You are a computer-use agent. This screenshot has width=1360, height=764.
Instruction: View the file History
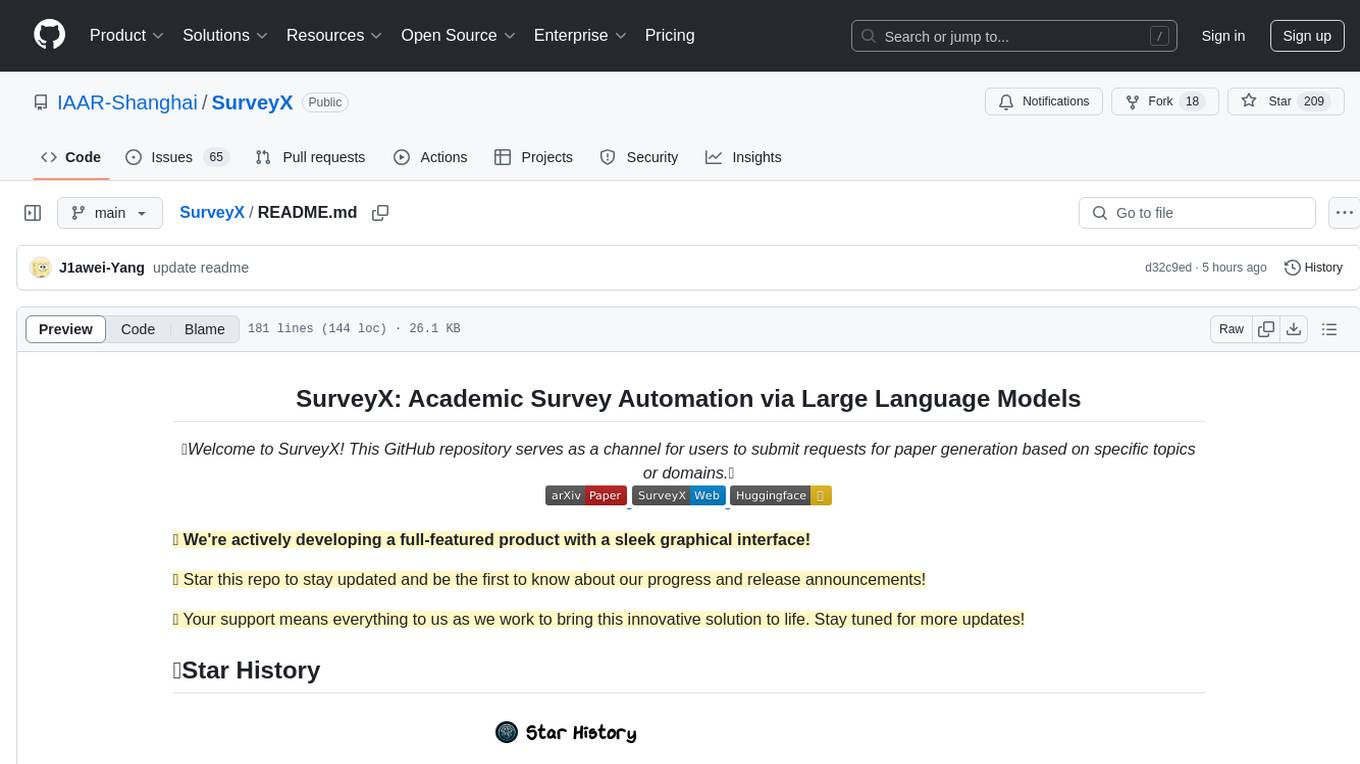[x=1313, y=268]
